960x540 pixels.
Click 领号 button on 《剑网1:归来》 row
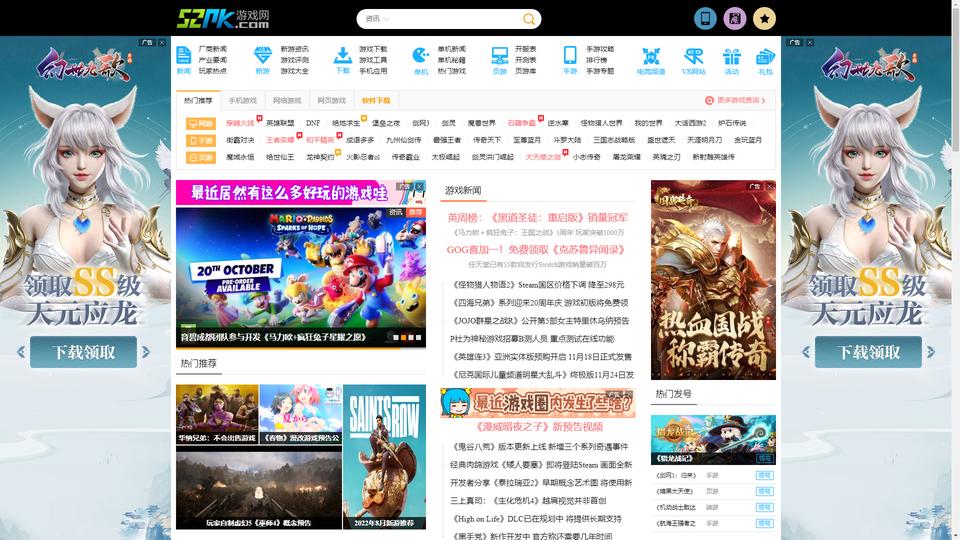pyautogui.click(x=765, y=476)
